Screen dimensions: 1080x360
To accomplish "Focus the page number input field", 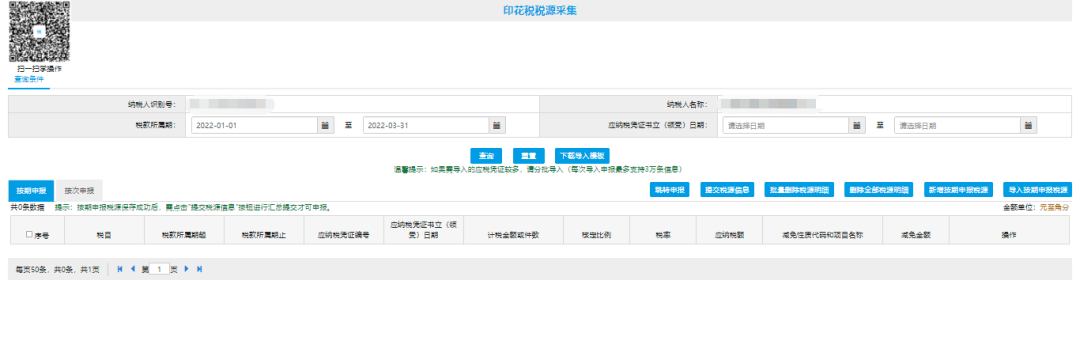I will coord(159,269).
